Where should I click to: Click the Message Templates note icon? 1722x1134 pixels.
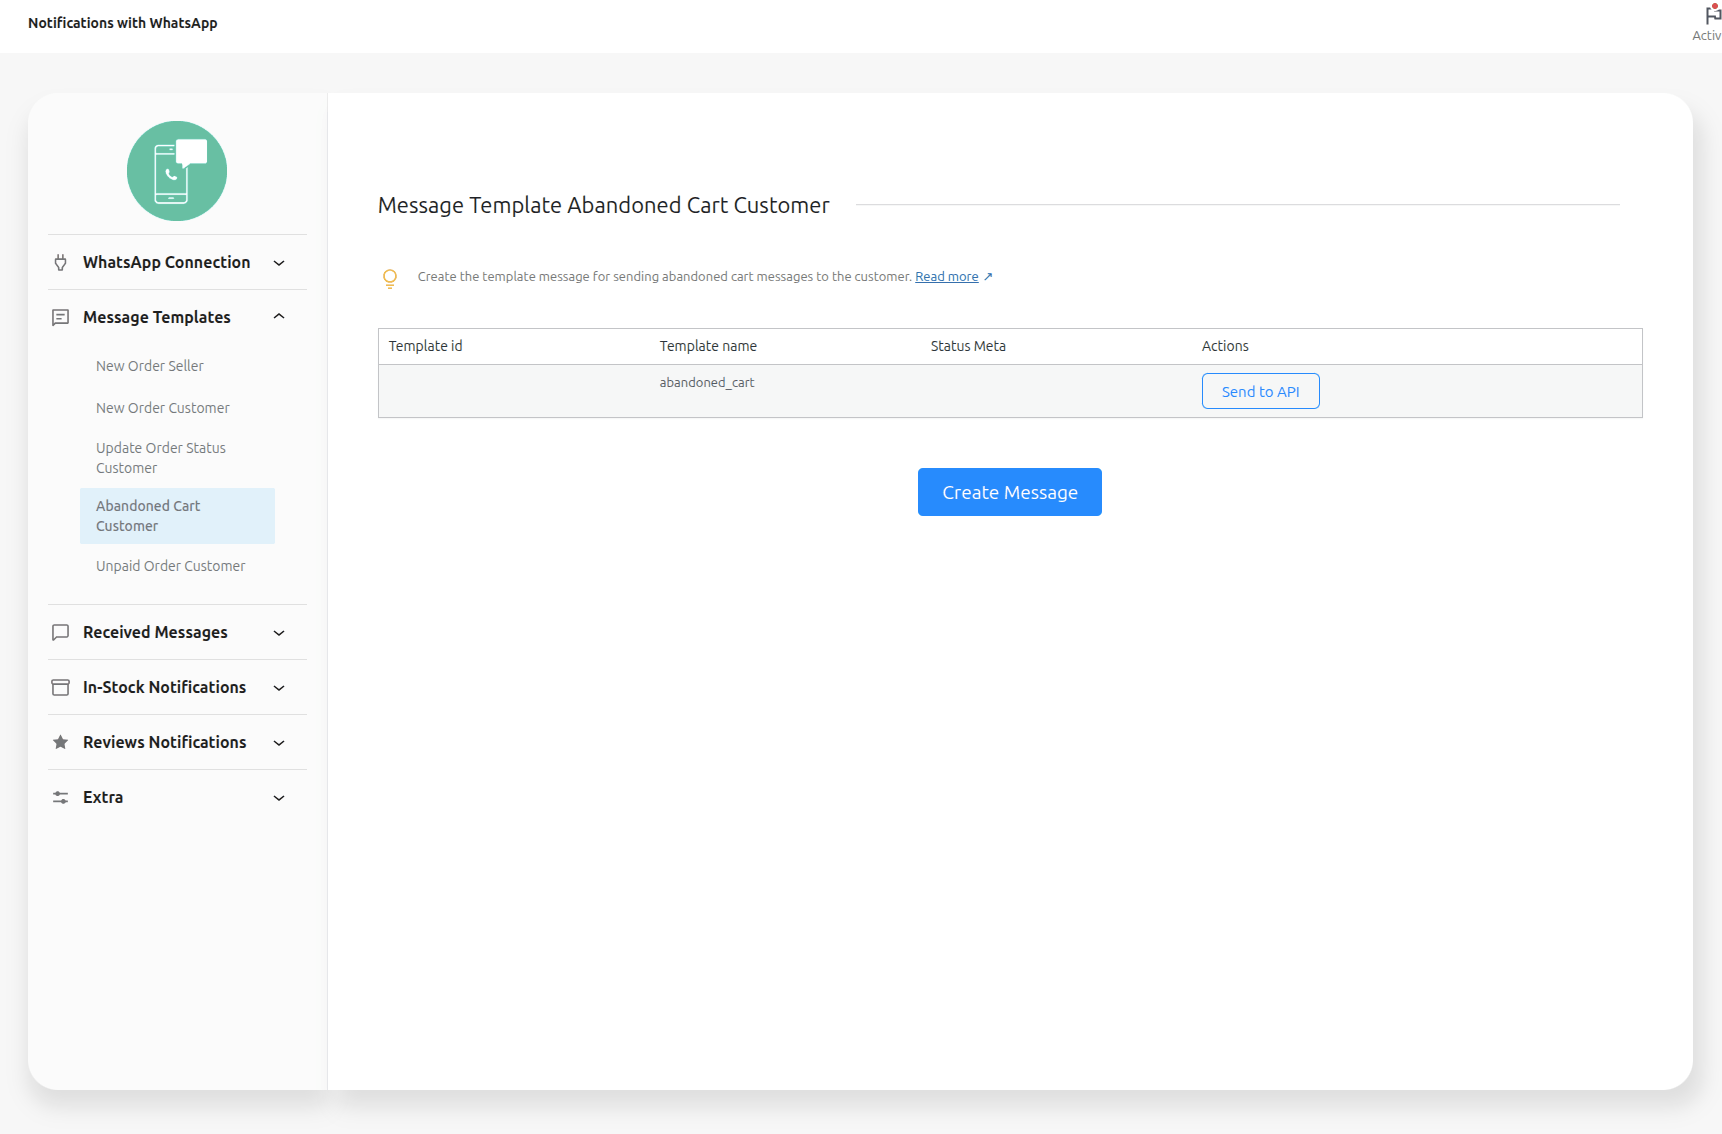point(61,317)
